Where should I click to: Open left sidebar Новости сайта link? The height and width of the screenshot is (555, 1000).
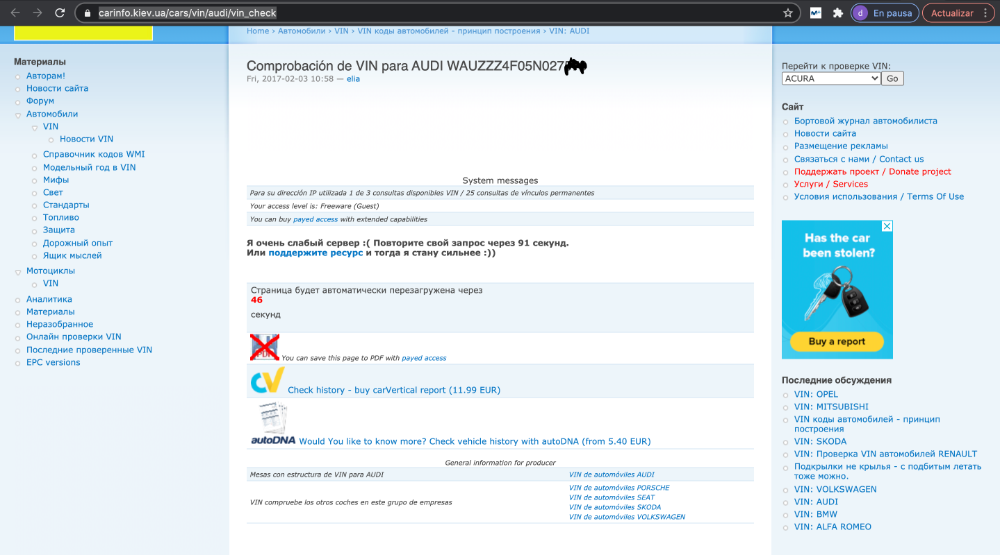pyautogui.click(x=57, y=89)
